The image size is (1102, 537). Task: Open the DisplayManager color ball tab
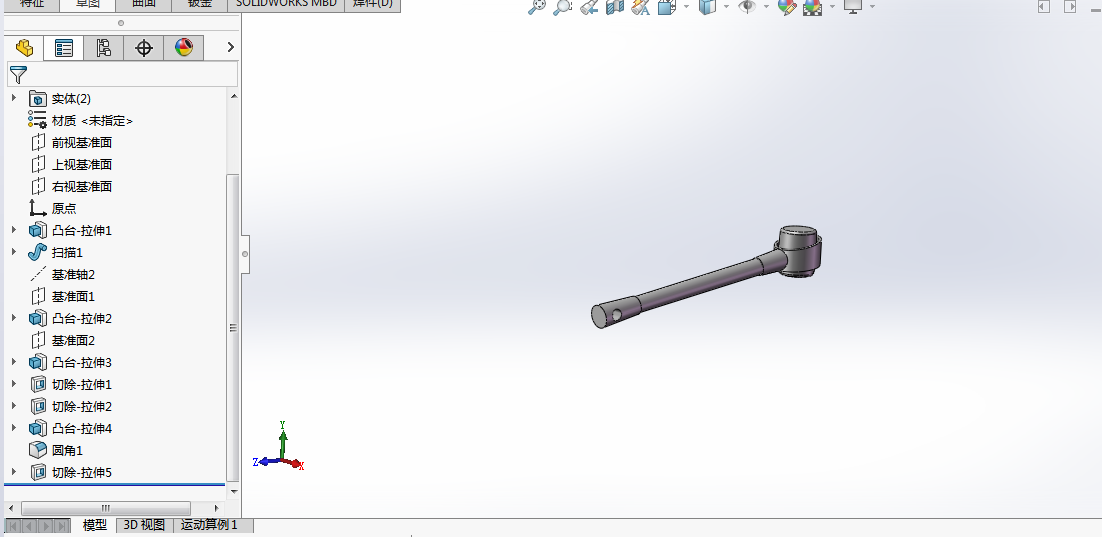(183, 48)
